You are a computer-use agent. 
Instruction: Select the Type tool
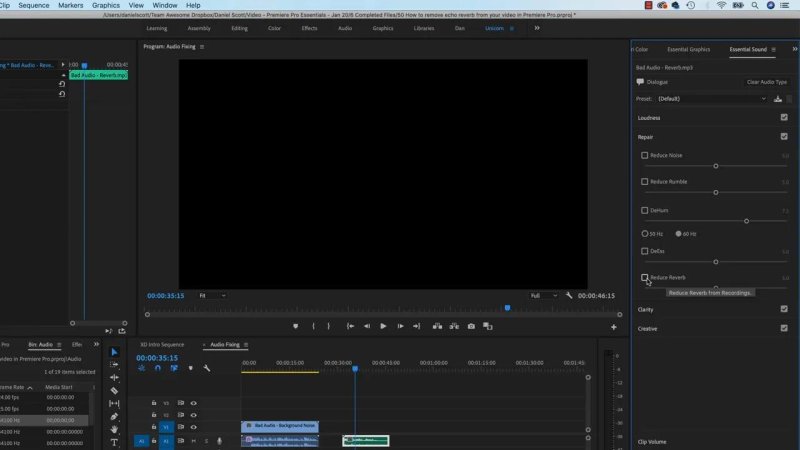(114, 442)
